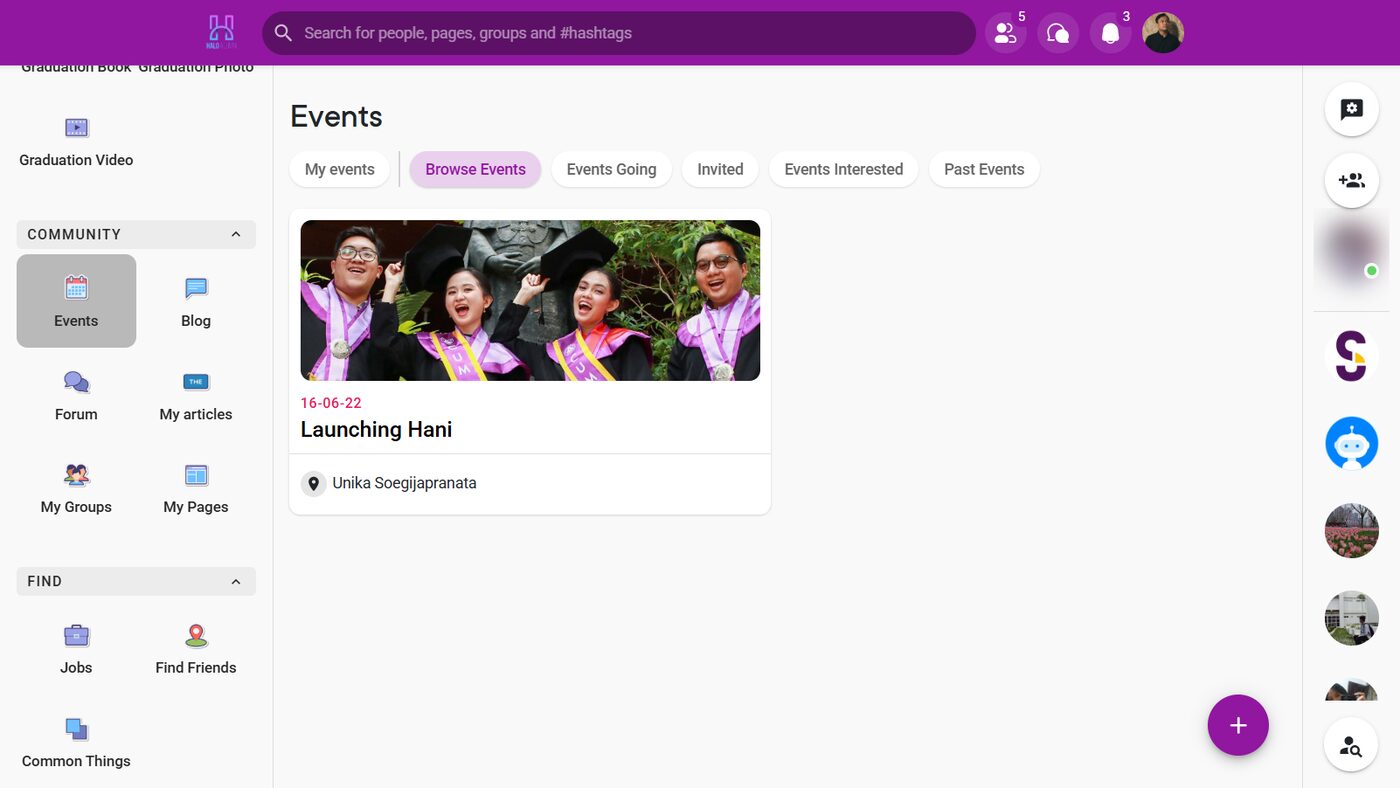Switch to the Past Events tab
This screenshot has height=788, width=1400.
(984, 169)
